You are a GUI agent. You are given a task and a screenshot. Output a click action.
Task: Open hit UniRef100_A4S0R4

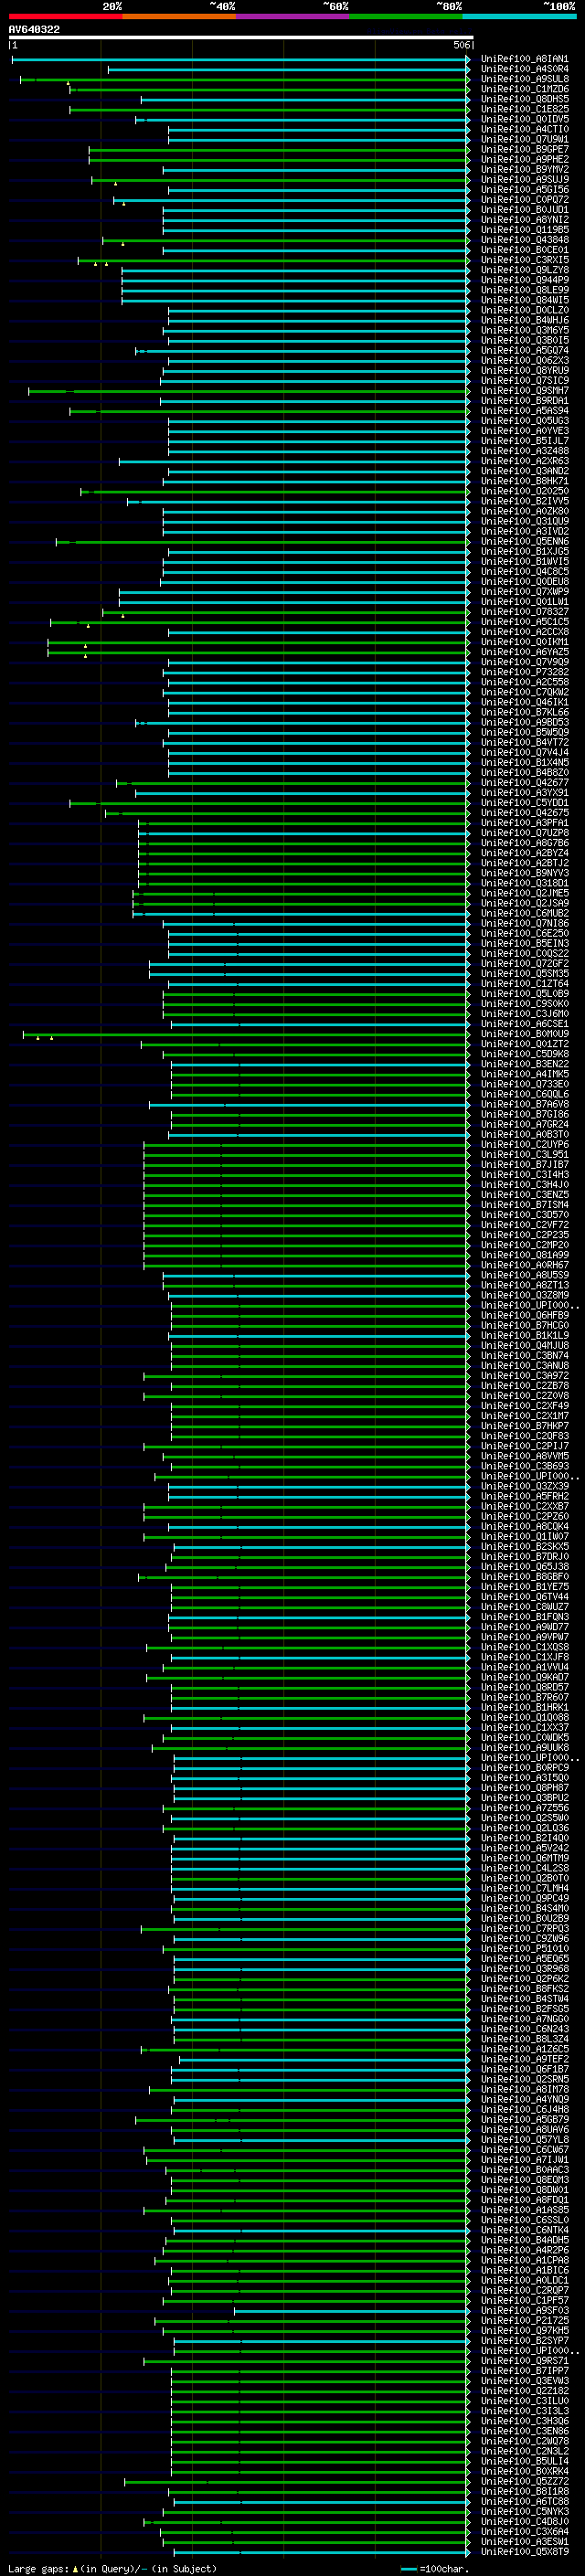tap(524, 69)
